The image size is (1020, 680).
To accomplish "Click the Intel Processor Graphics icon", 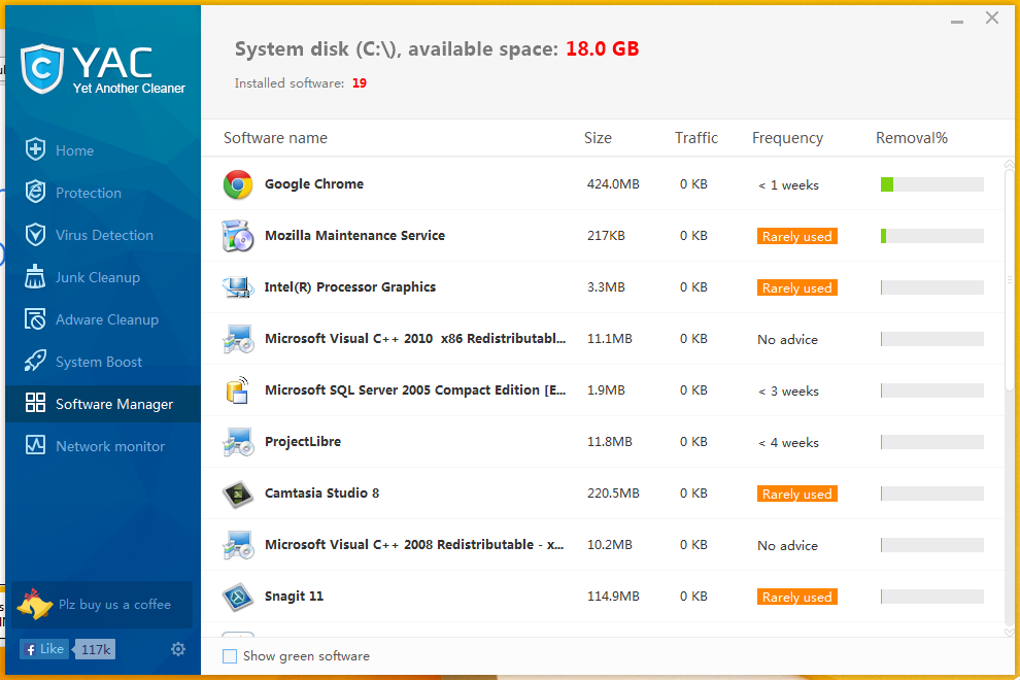I will coord(238,288).
